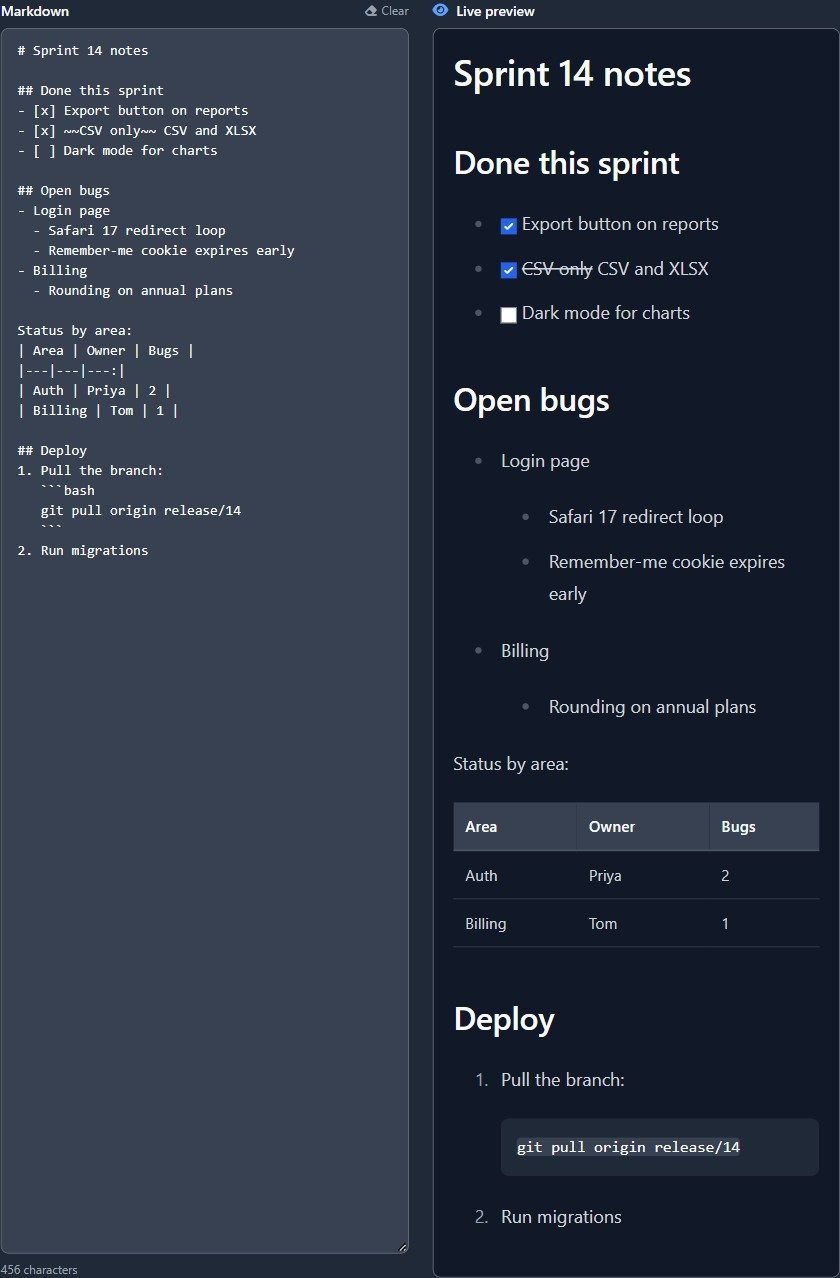Click the Sprint 14 notes preview heading
The height and width of the screenshot is (1278, 840).
click(572, 74)
